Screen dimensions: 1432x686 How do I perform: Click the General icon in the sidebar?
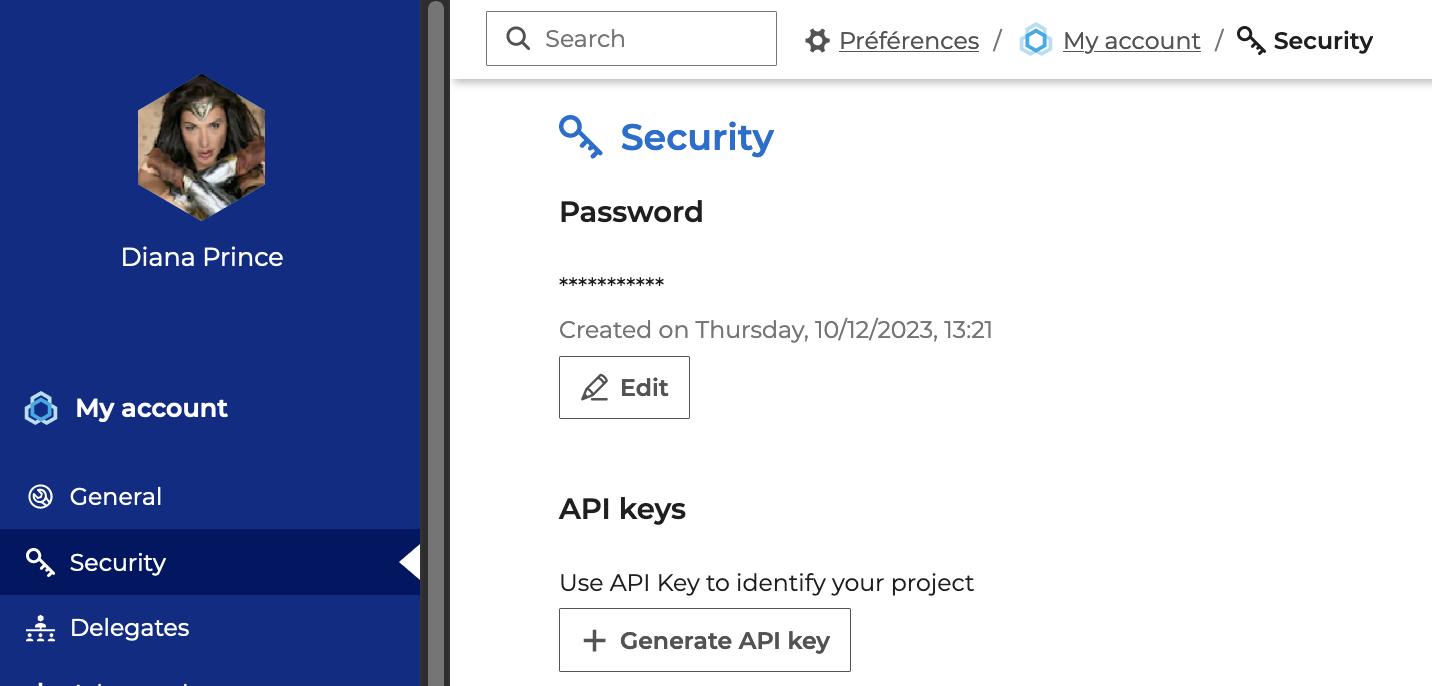(41, 497)
